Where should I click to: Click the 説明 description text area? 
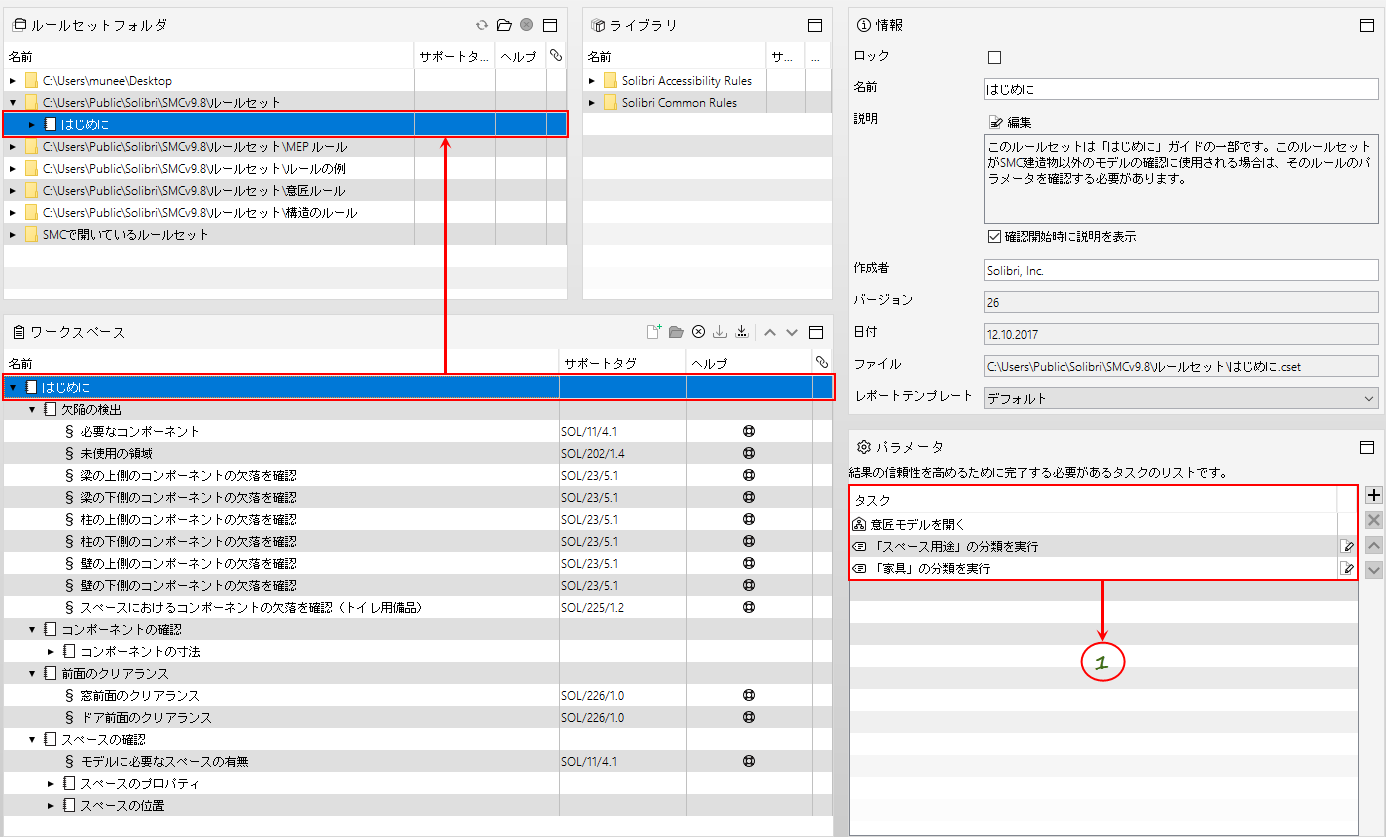click(x=1181, y=179)
